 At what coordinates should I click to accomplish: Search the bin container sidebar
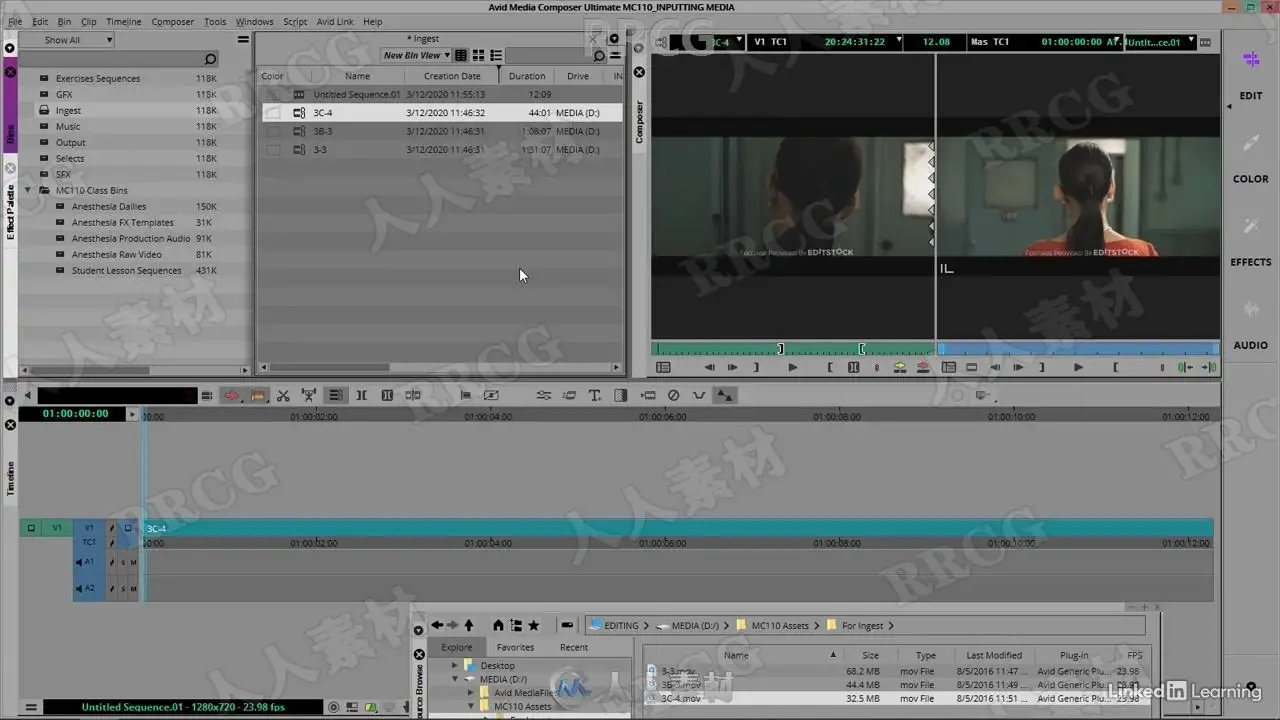coord(210,59)
